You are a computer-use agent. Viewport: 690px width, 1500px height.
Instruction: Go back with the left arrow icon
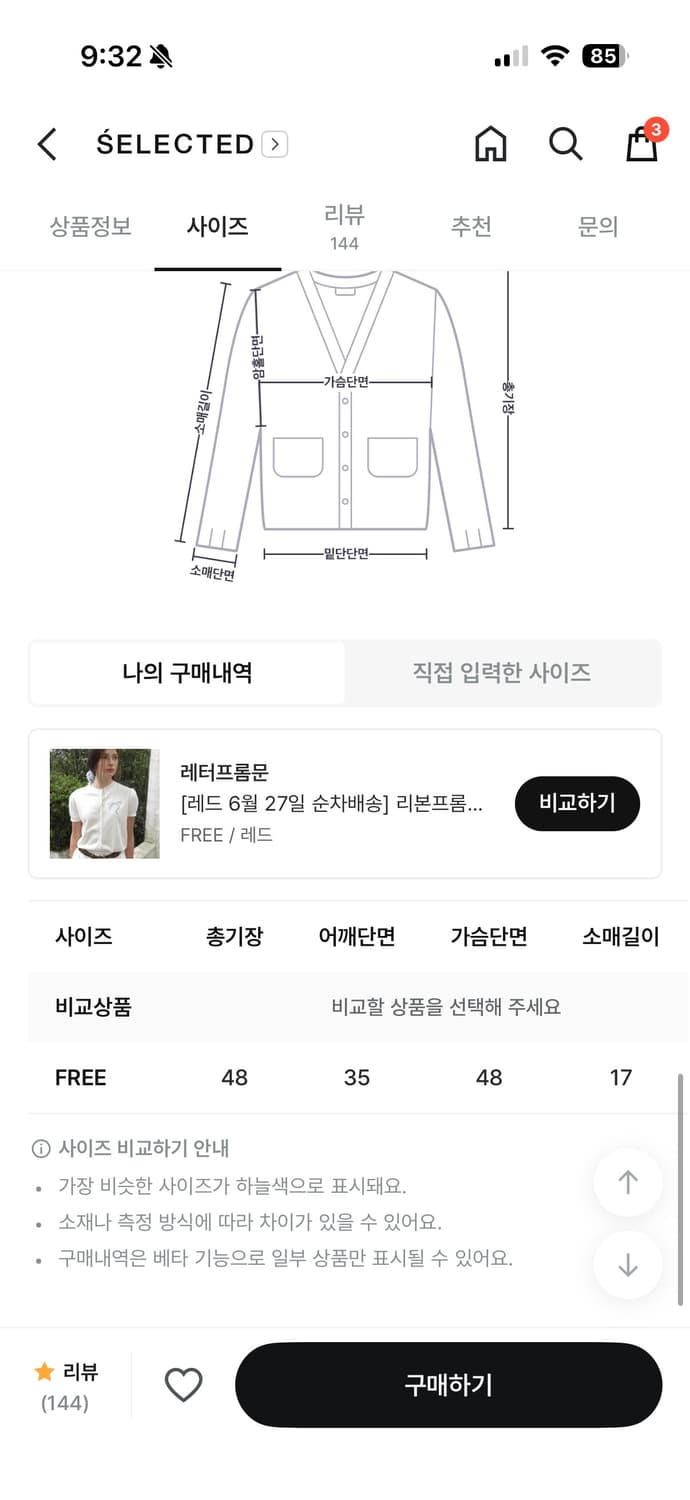[x=46, y=144]
